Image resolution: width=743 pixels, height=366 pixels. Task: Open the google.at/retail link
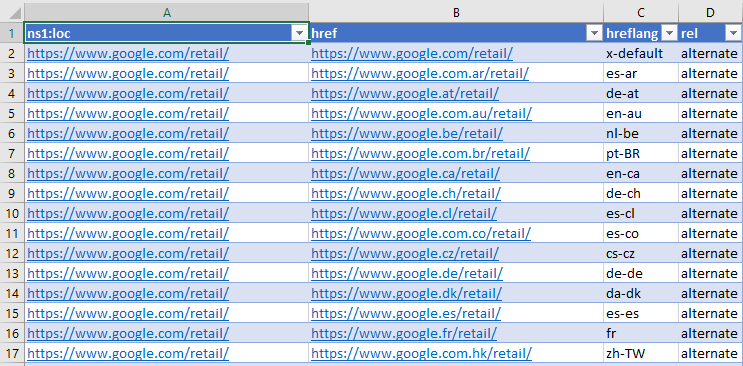point(405,93)
